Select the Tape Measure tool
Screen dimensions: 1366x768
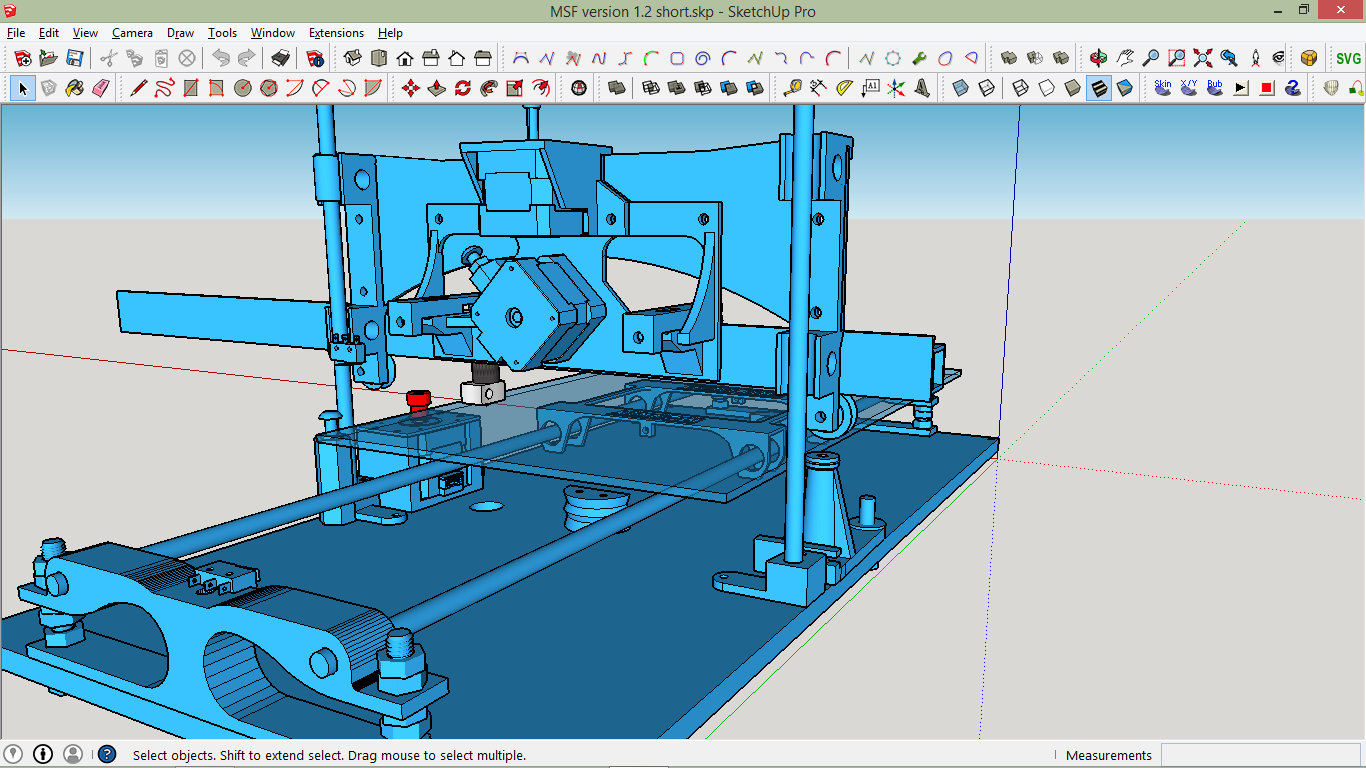tap(793, 88)
